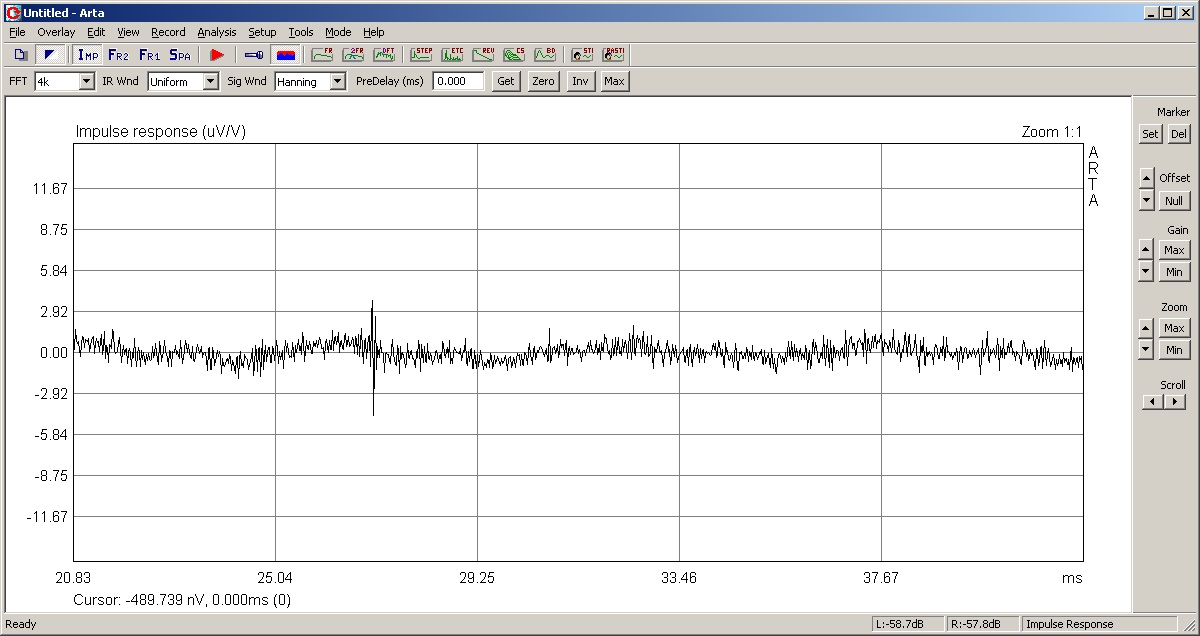The height and width of the screenshot is (636, 1200).
Task: Decrease Gain with the down arrow
Action: point(1146,272)
